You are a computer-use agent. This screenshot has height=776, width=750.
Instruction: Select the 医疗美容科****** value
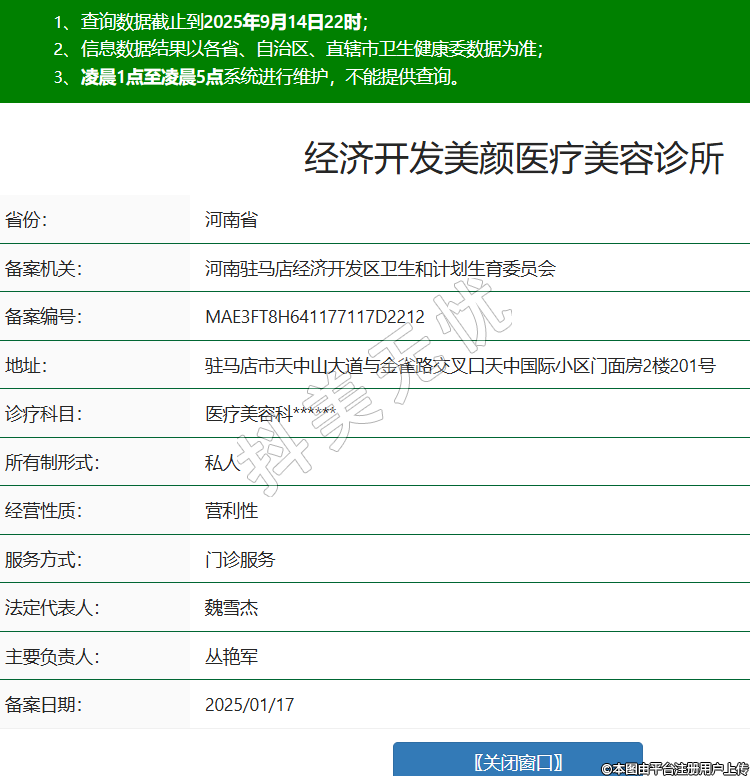pos(270,414)
